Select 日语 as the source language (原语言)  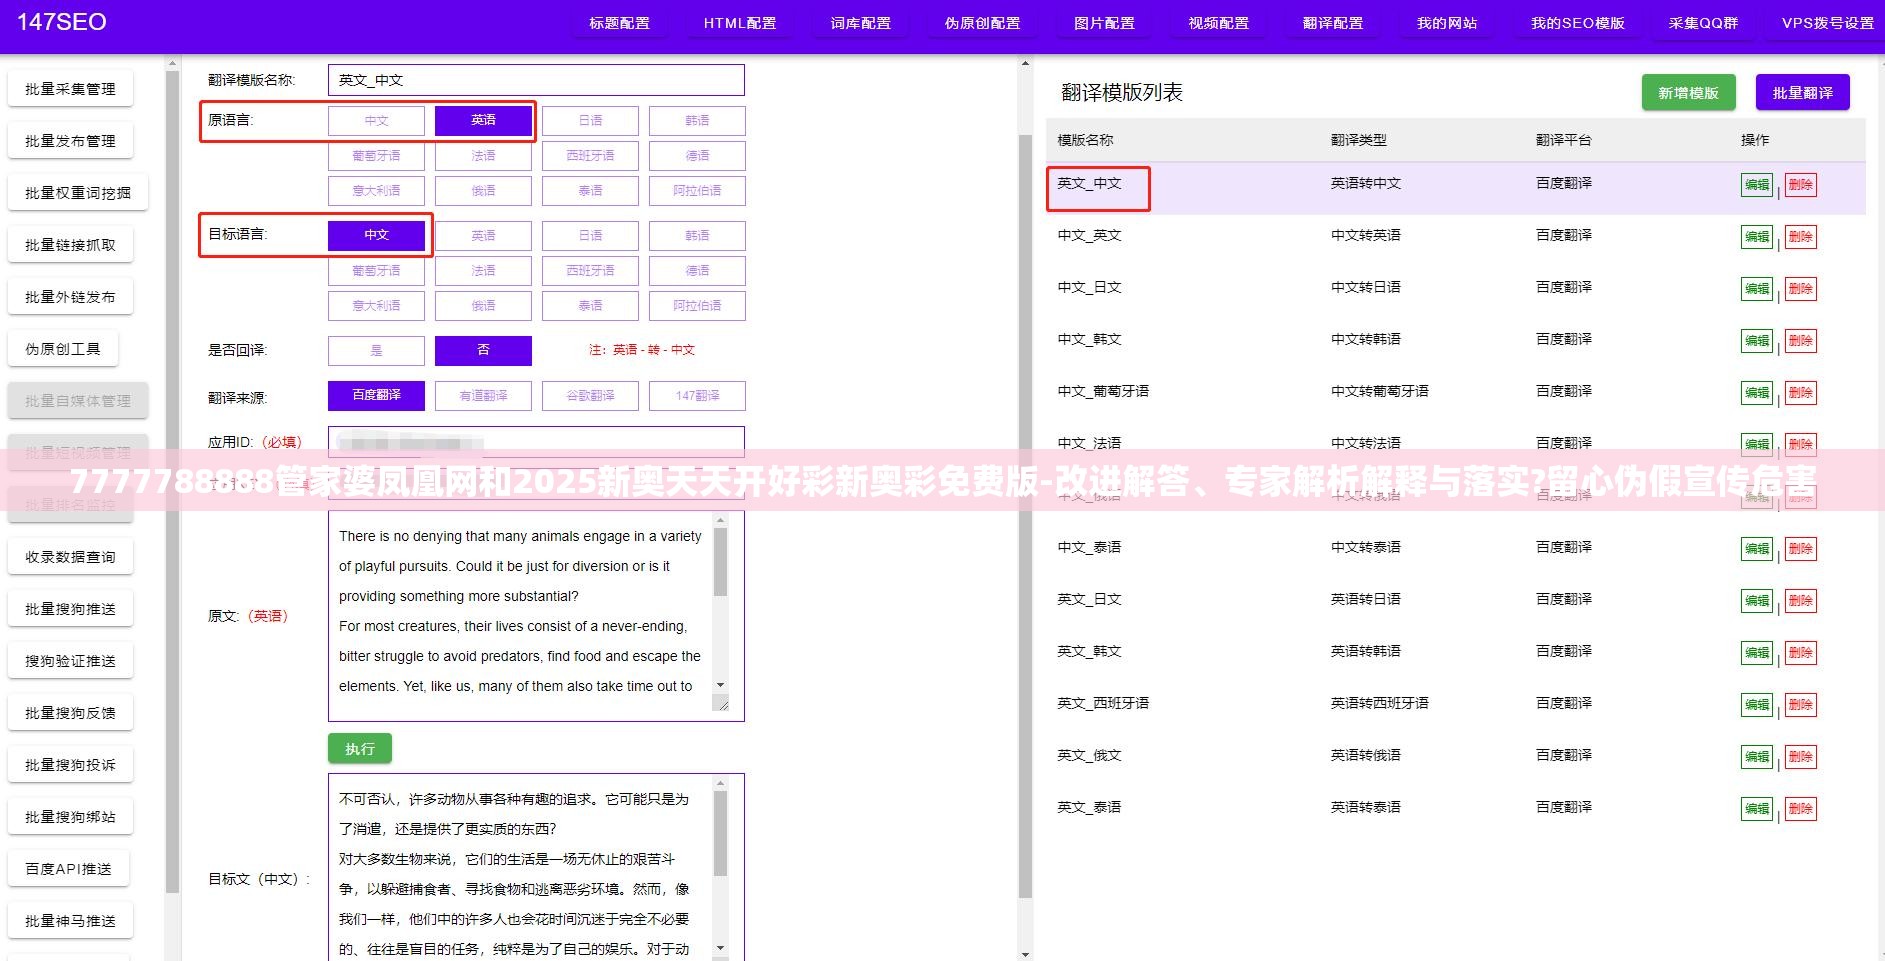pos(590,121)
